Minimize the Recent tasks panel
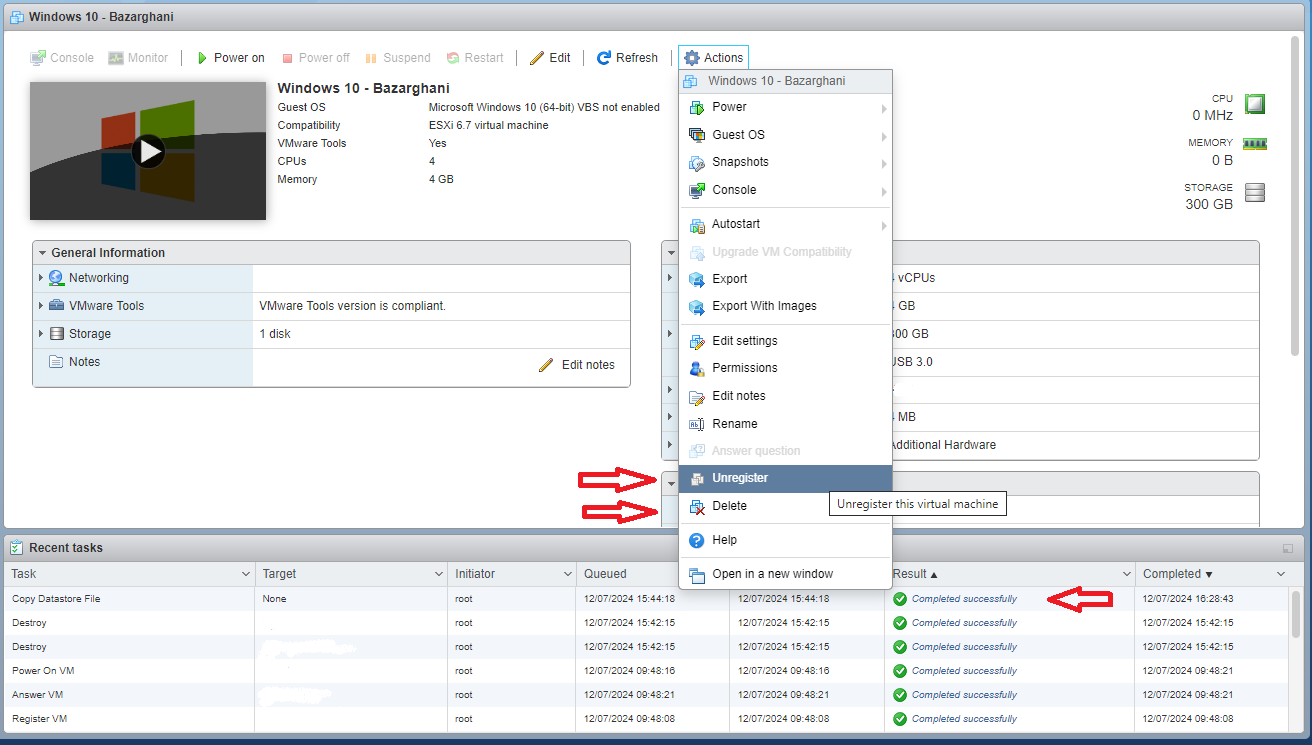The height and width of the screenshot is (745, 1312). click(x=1287, y=548)
